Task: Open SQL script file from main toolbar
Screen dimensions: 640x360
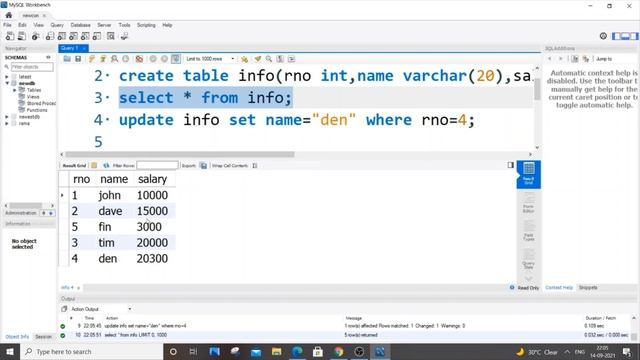Action: tap(22, 36)
